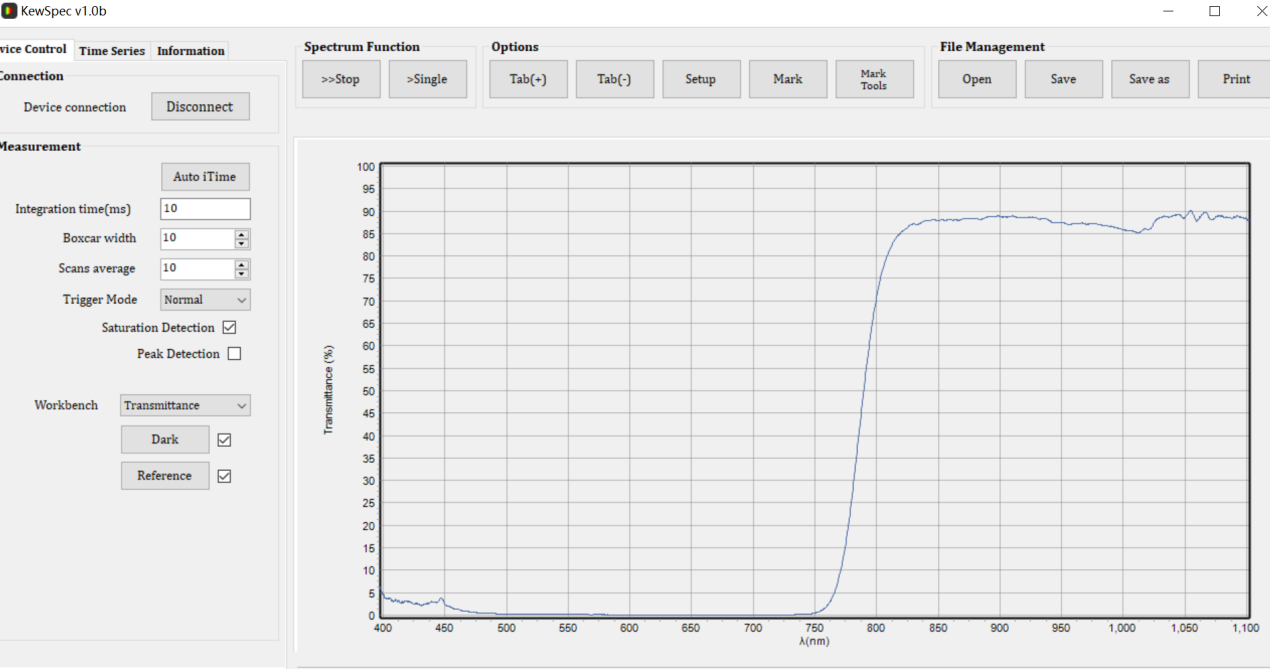Disable the Saturation Detection checkbox
This screenshot has height=669, width=1270.
pyautogui.click(x=229, y=328)
